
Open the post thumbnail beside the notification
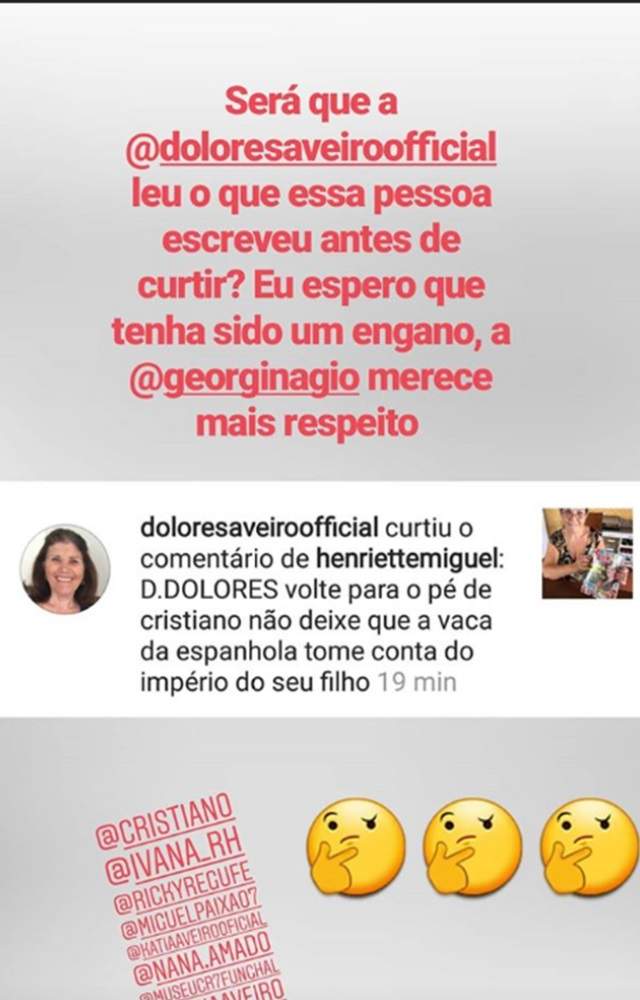[587, 553]
